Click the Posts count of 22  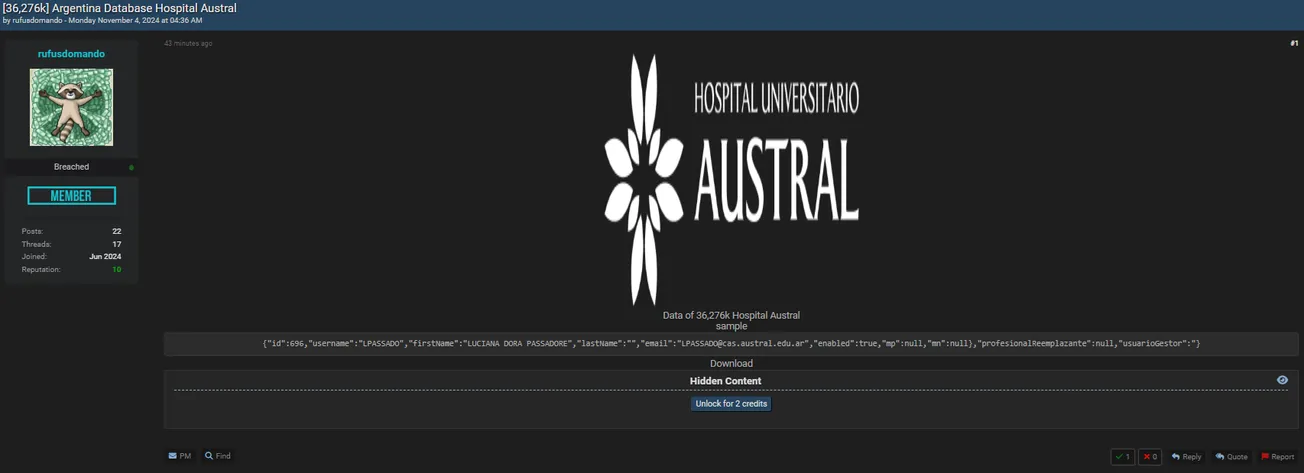tap(116, 231)
